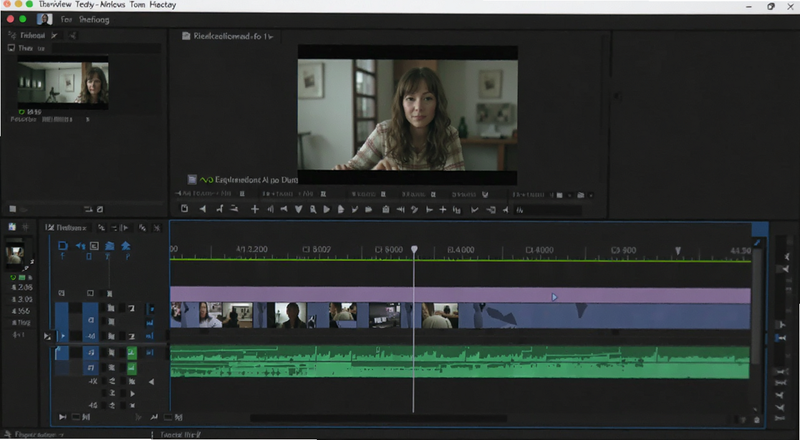Image resolution: width=800 pixels, height=440 pixels.
Task: Click the magnifier zoom icon in the transport bar
Action: click(313, 209)
